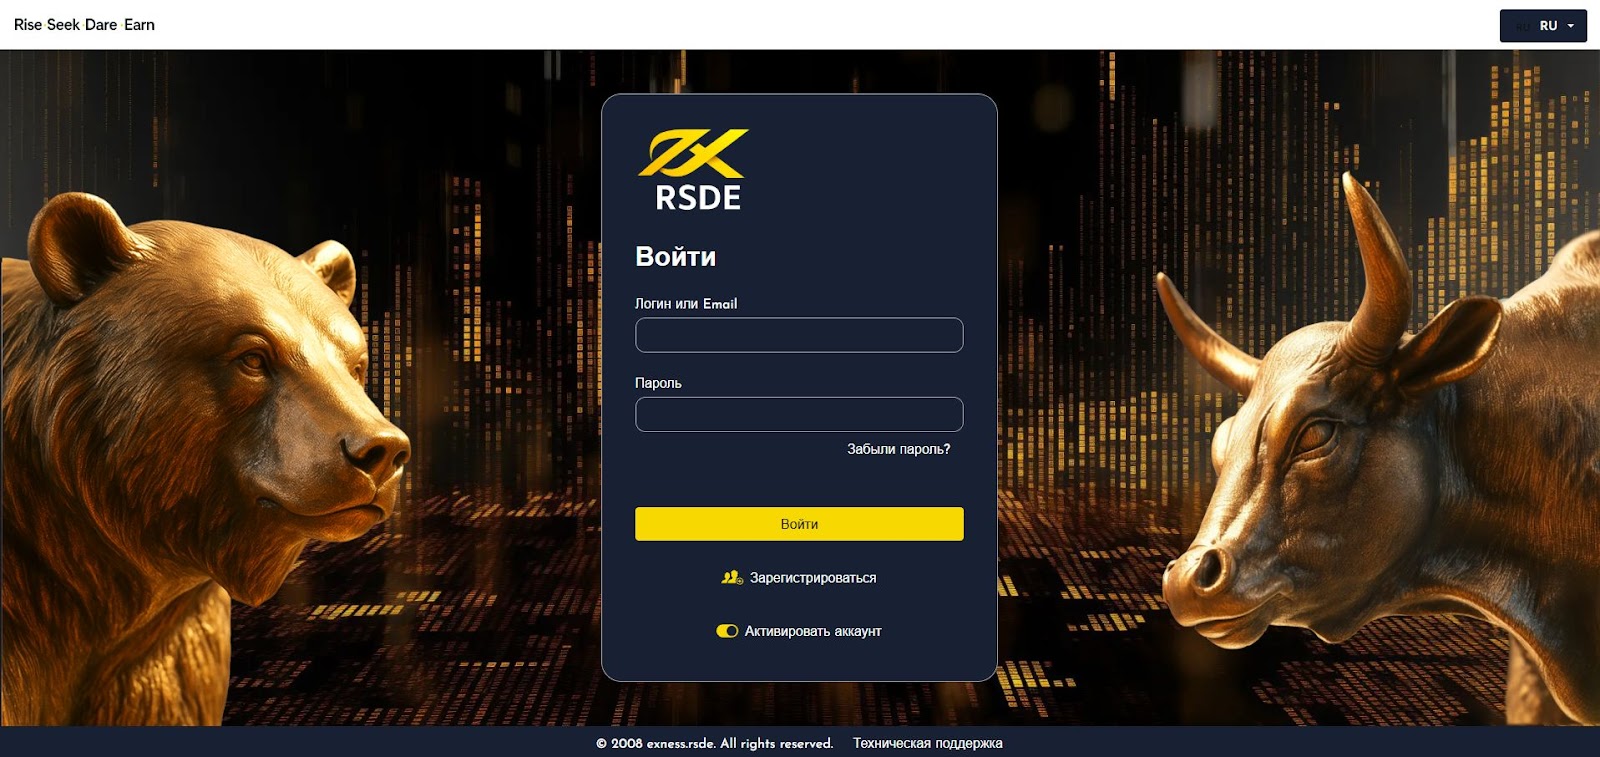Click the exness.rsde copyright footer text
Image resolution: width=1600 pixels, height=757 pixels.
714,743
